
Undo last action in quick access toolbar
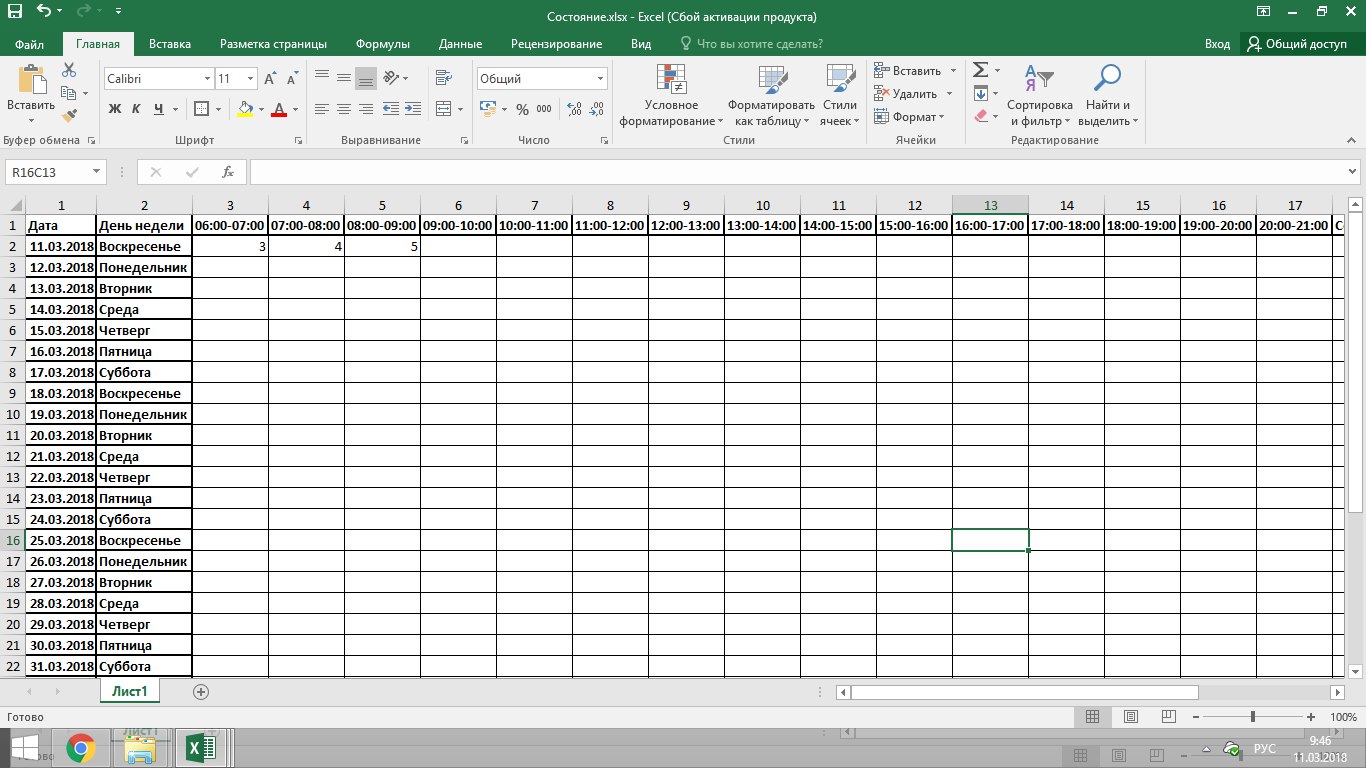(44, 13)
